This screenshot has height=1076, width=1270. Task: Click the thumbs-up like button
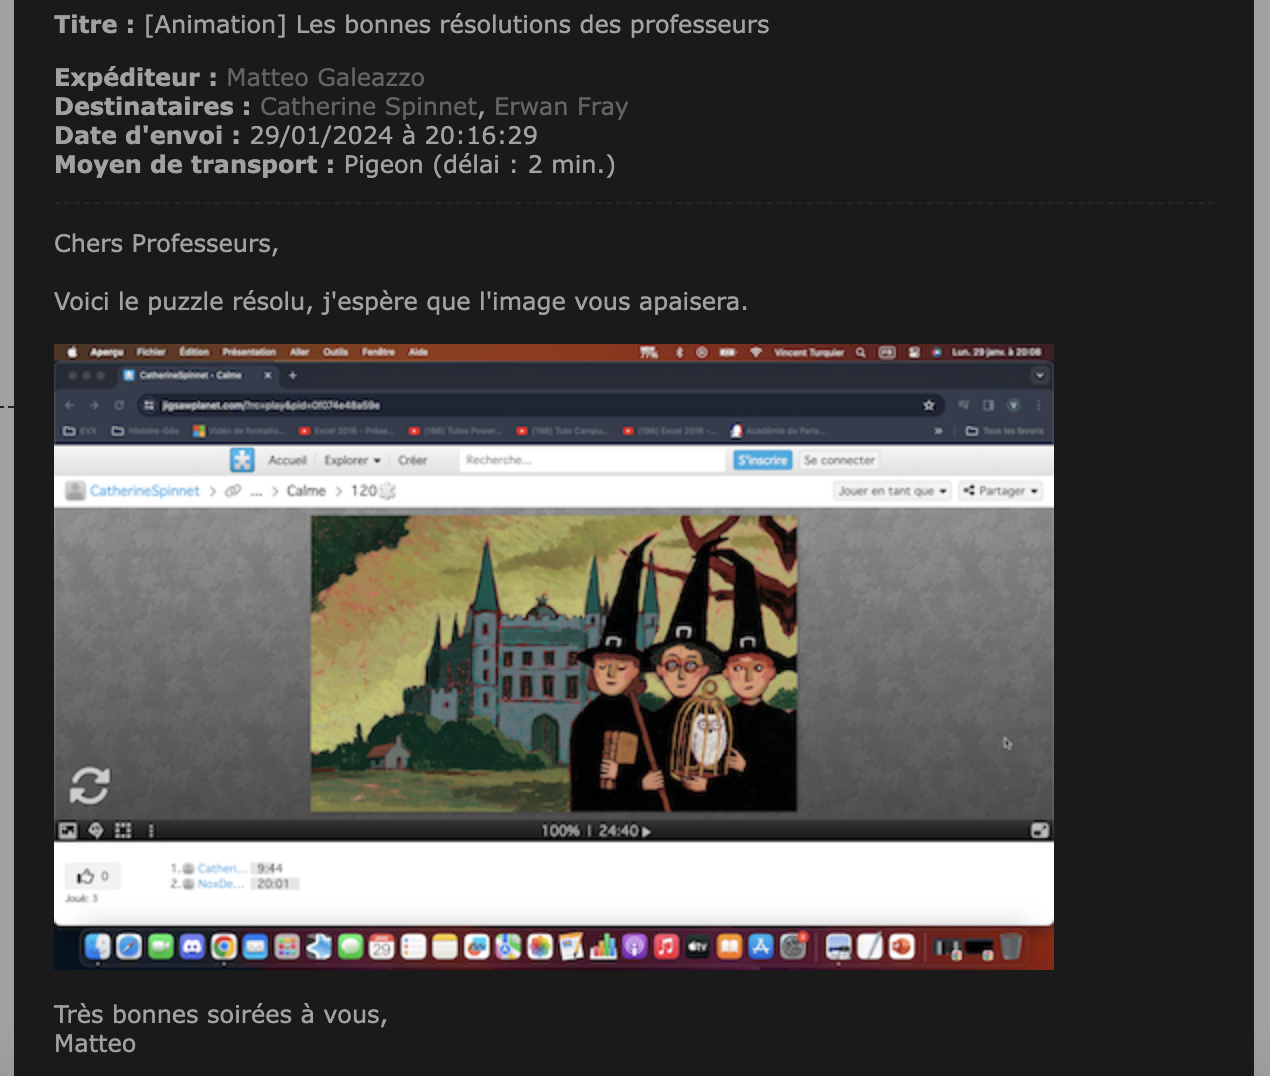click(x=93, y=876)
